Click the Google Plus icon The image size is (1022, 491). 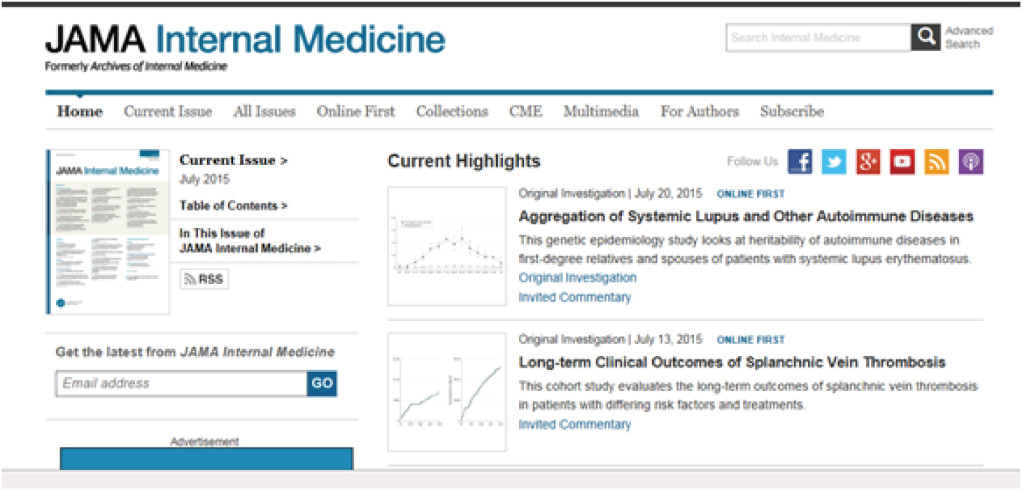[x=868, y=162]
